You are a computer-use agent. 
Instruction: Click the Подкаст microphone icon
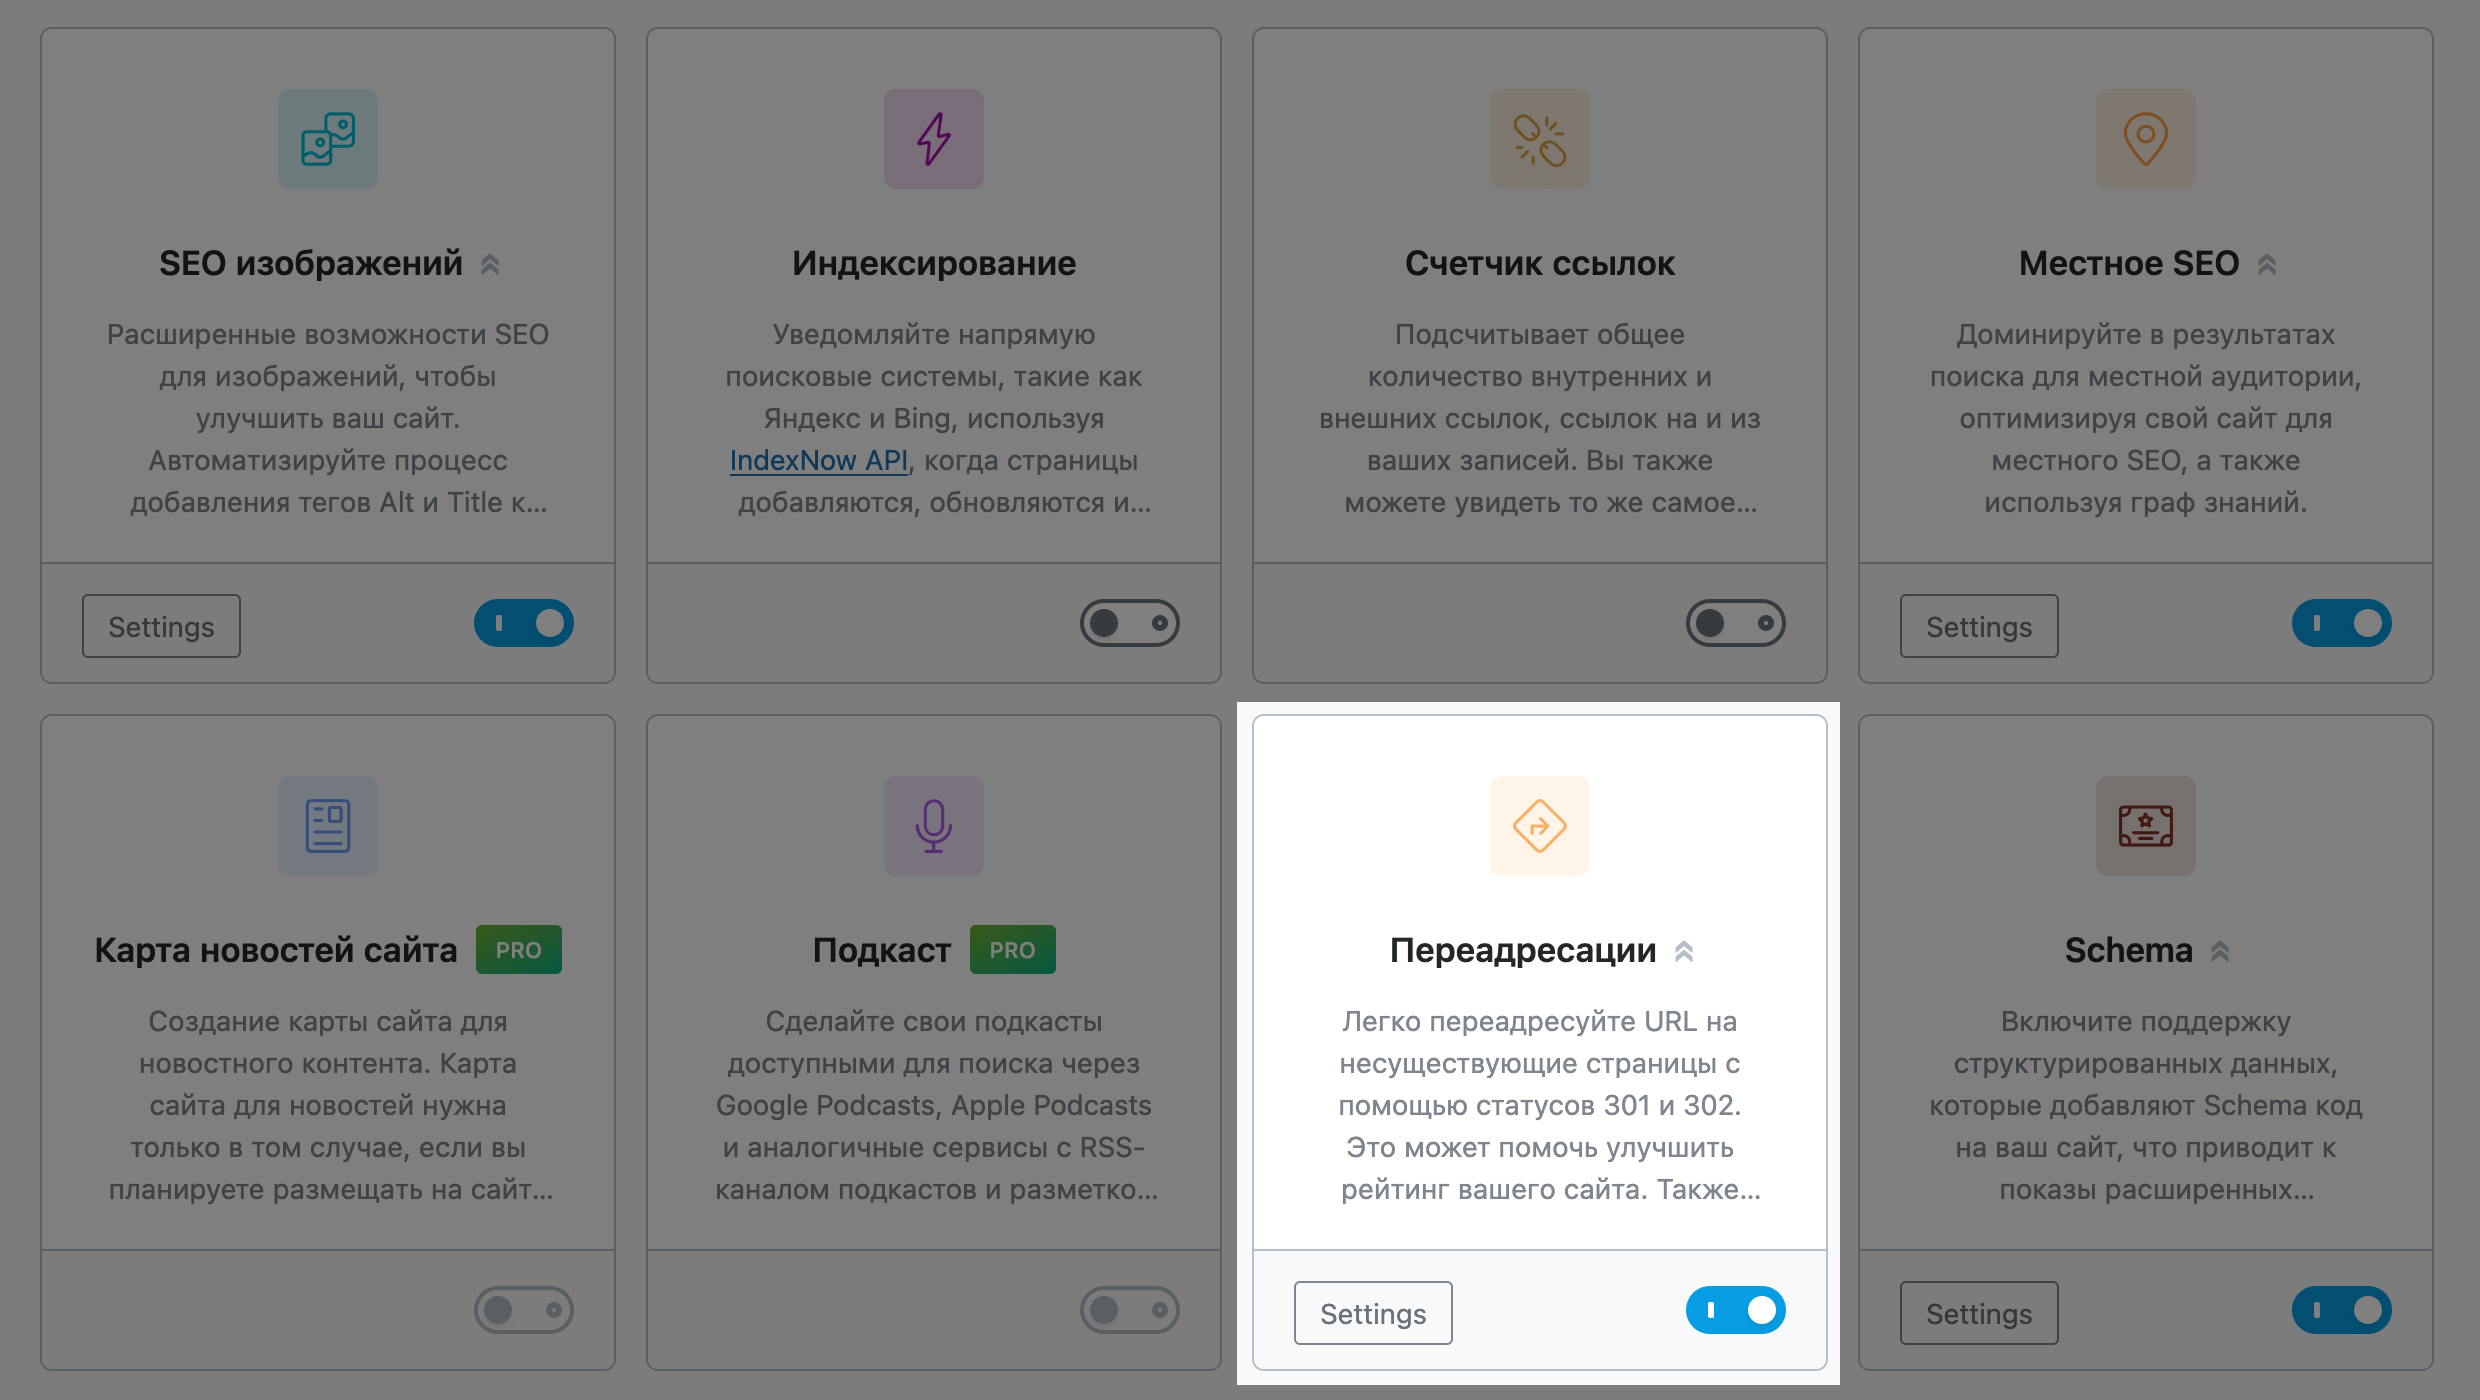click(934, 826)
